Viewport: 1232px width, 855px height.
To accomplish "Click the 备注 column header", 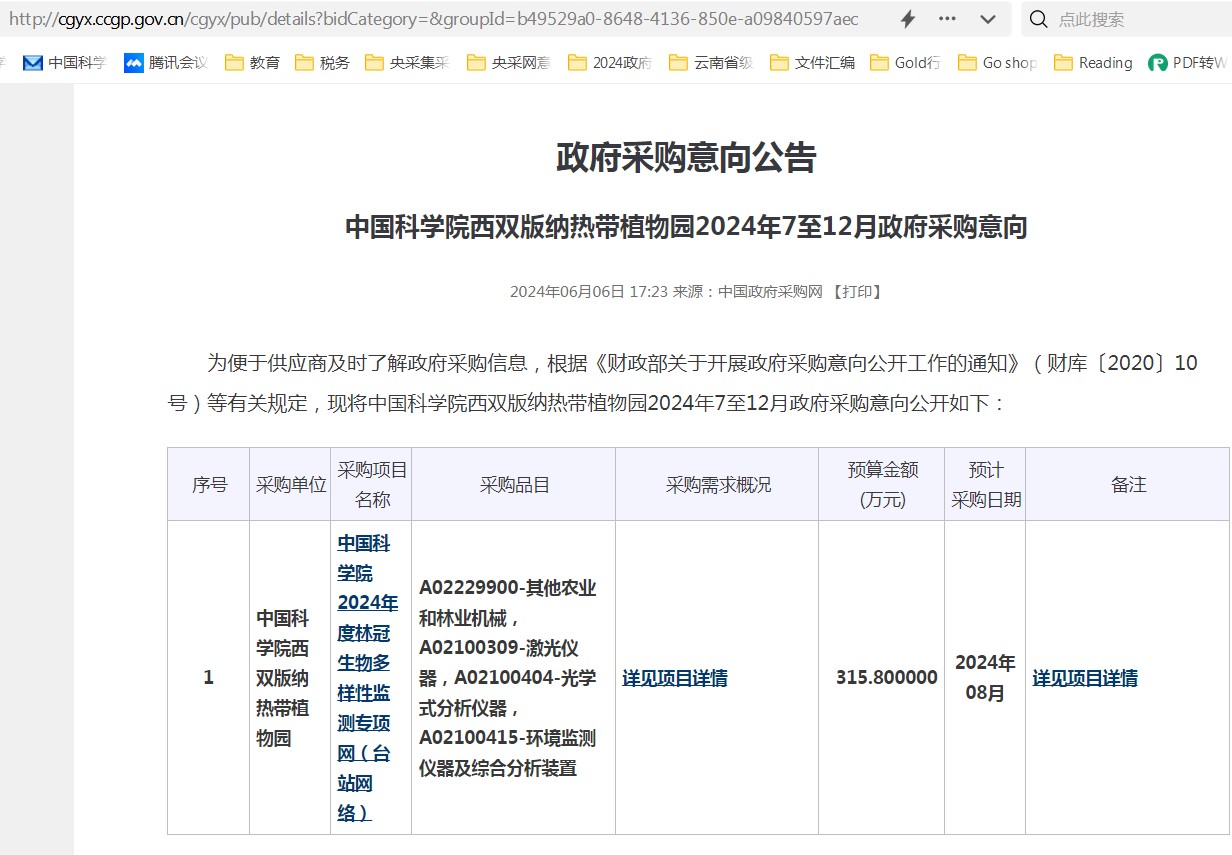I will coord(1128,485).
